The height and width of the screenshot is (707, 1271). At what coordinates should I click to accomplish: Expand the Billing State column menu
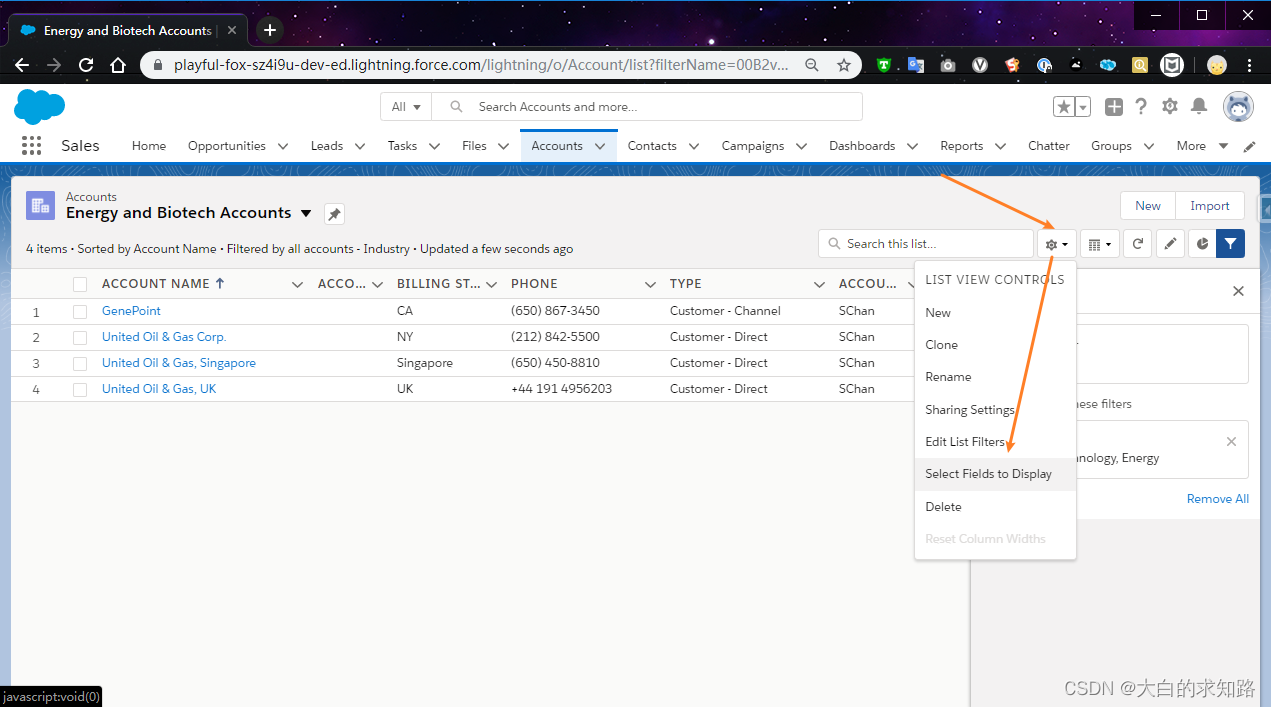pyautogui.click(x=491, y=283)
